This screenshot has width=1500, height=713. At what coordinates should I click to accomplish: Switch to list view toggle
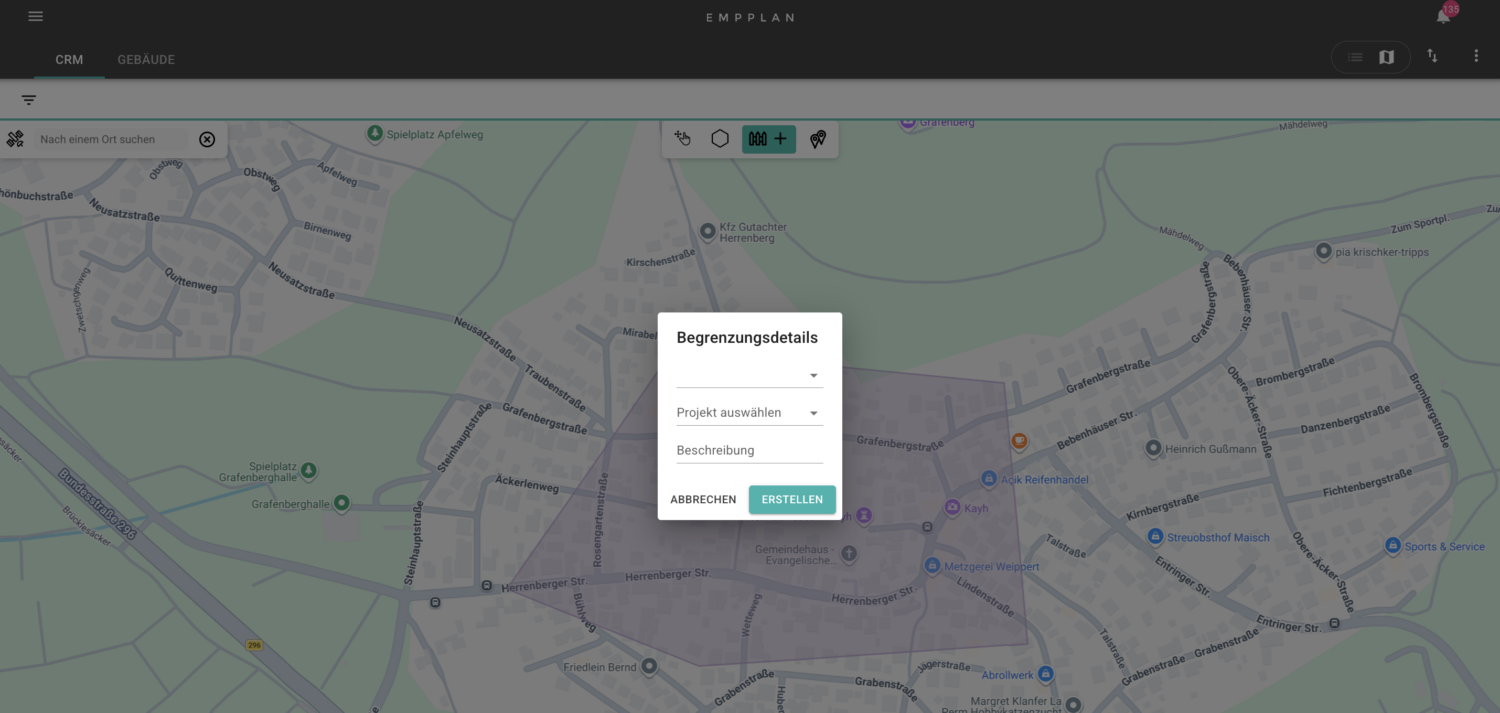1355,57
